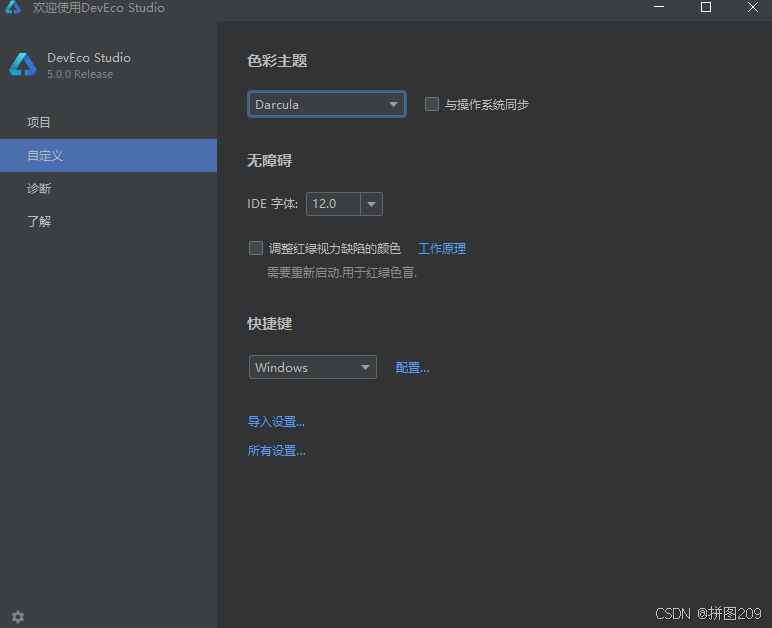Expand the IDE font size arrow

(372, 204)
